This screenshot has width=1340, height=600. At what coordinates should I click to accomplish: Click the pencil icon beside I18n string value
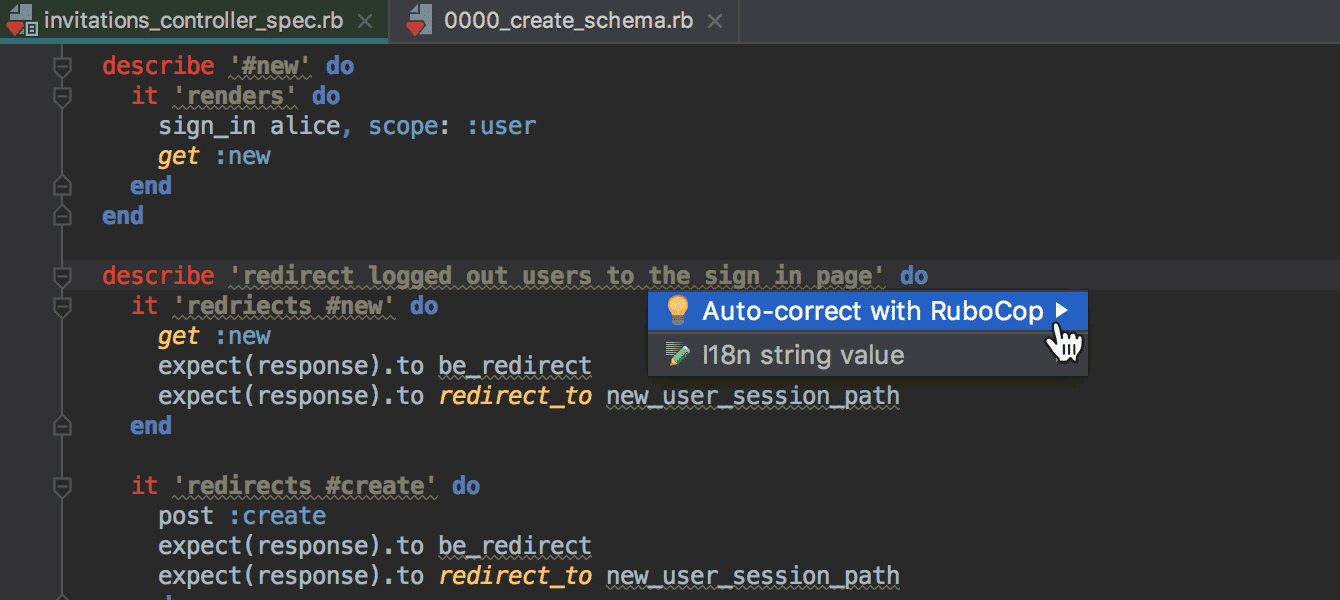pos(678,355)
